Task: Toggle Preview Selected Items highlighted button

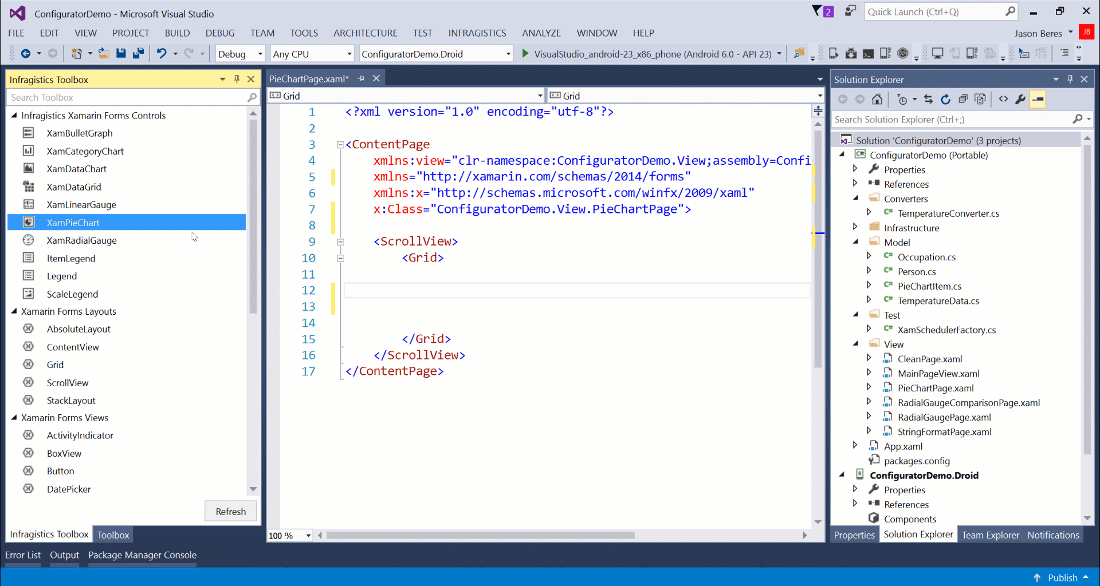Action: 1038,100
